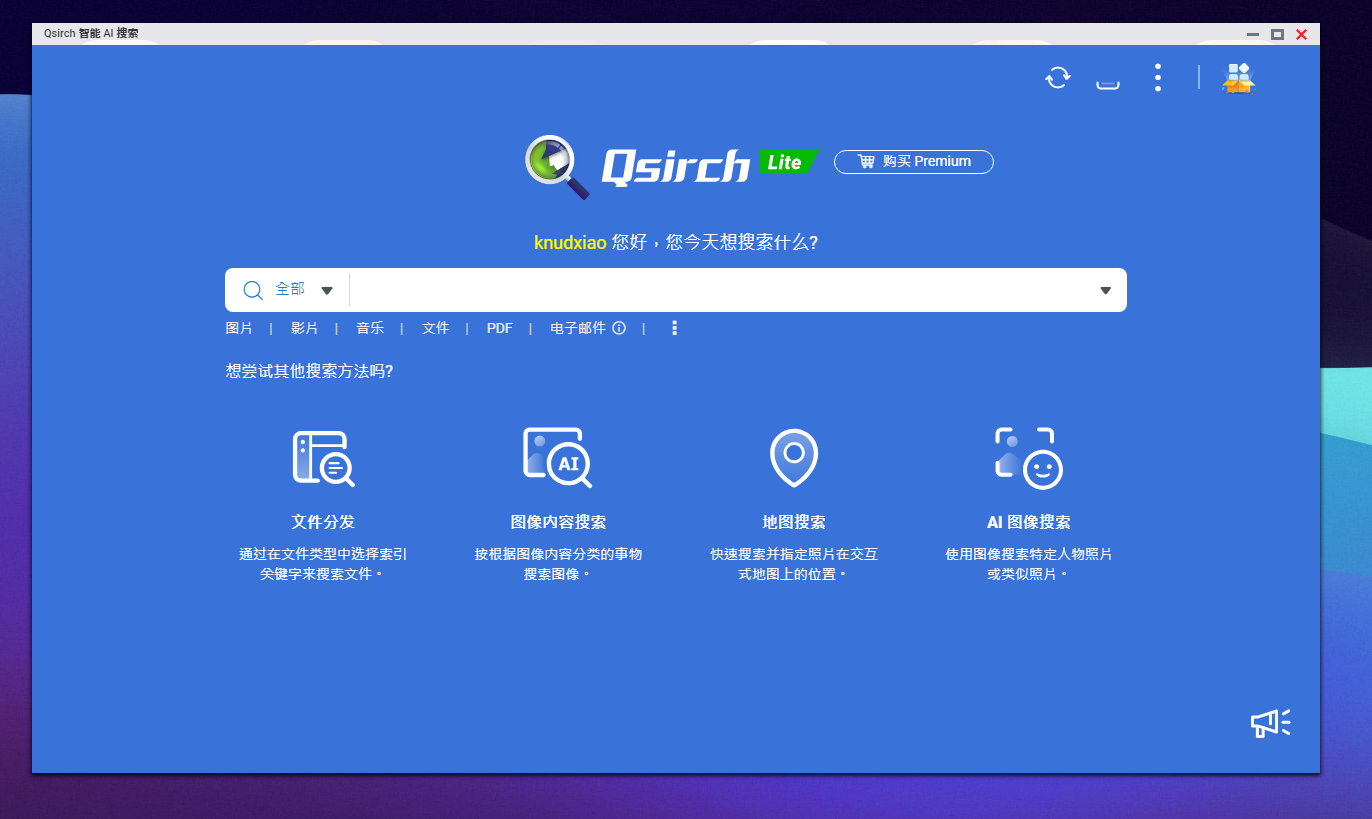Click the magnifier icon in the search bar
This screenshot has height=819, width=1372.
click(254, 290)
